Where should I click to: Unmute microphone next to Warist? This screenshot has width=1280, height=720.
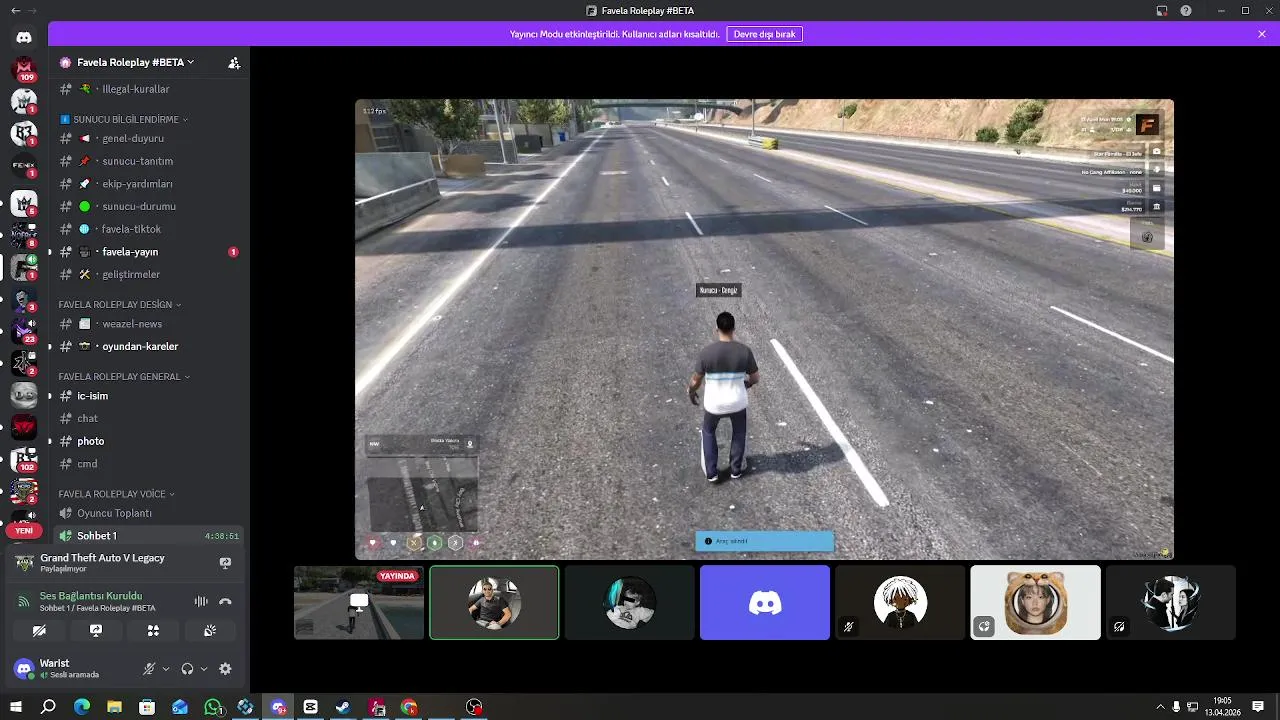tap(149, 669)
